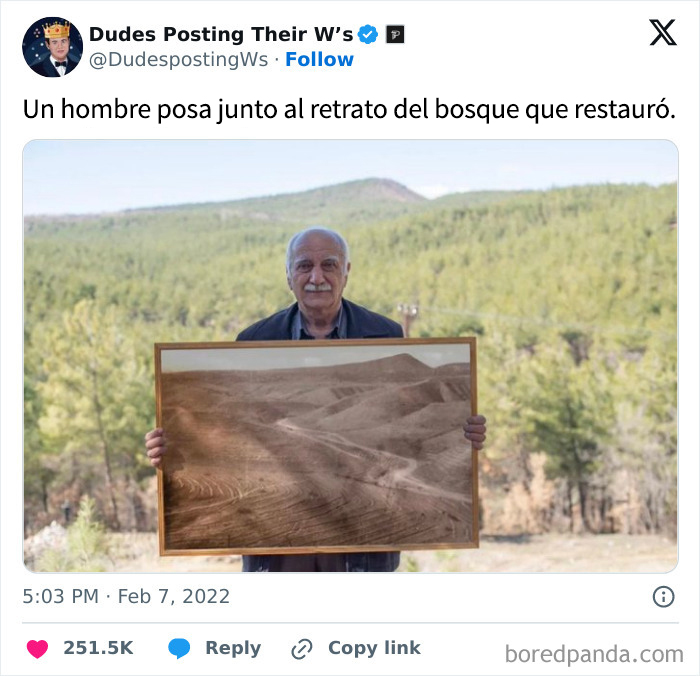Open the tweet photo of the forest
Screen dimensions: 700x676
point(350,356)
